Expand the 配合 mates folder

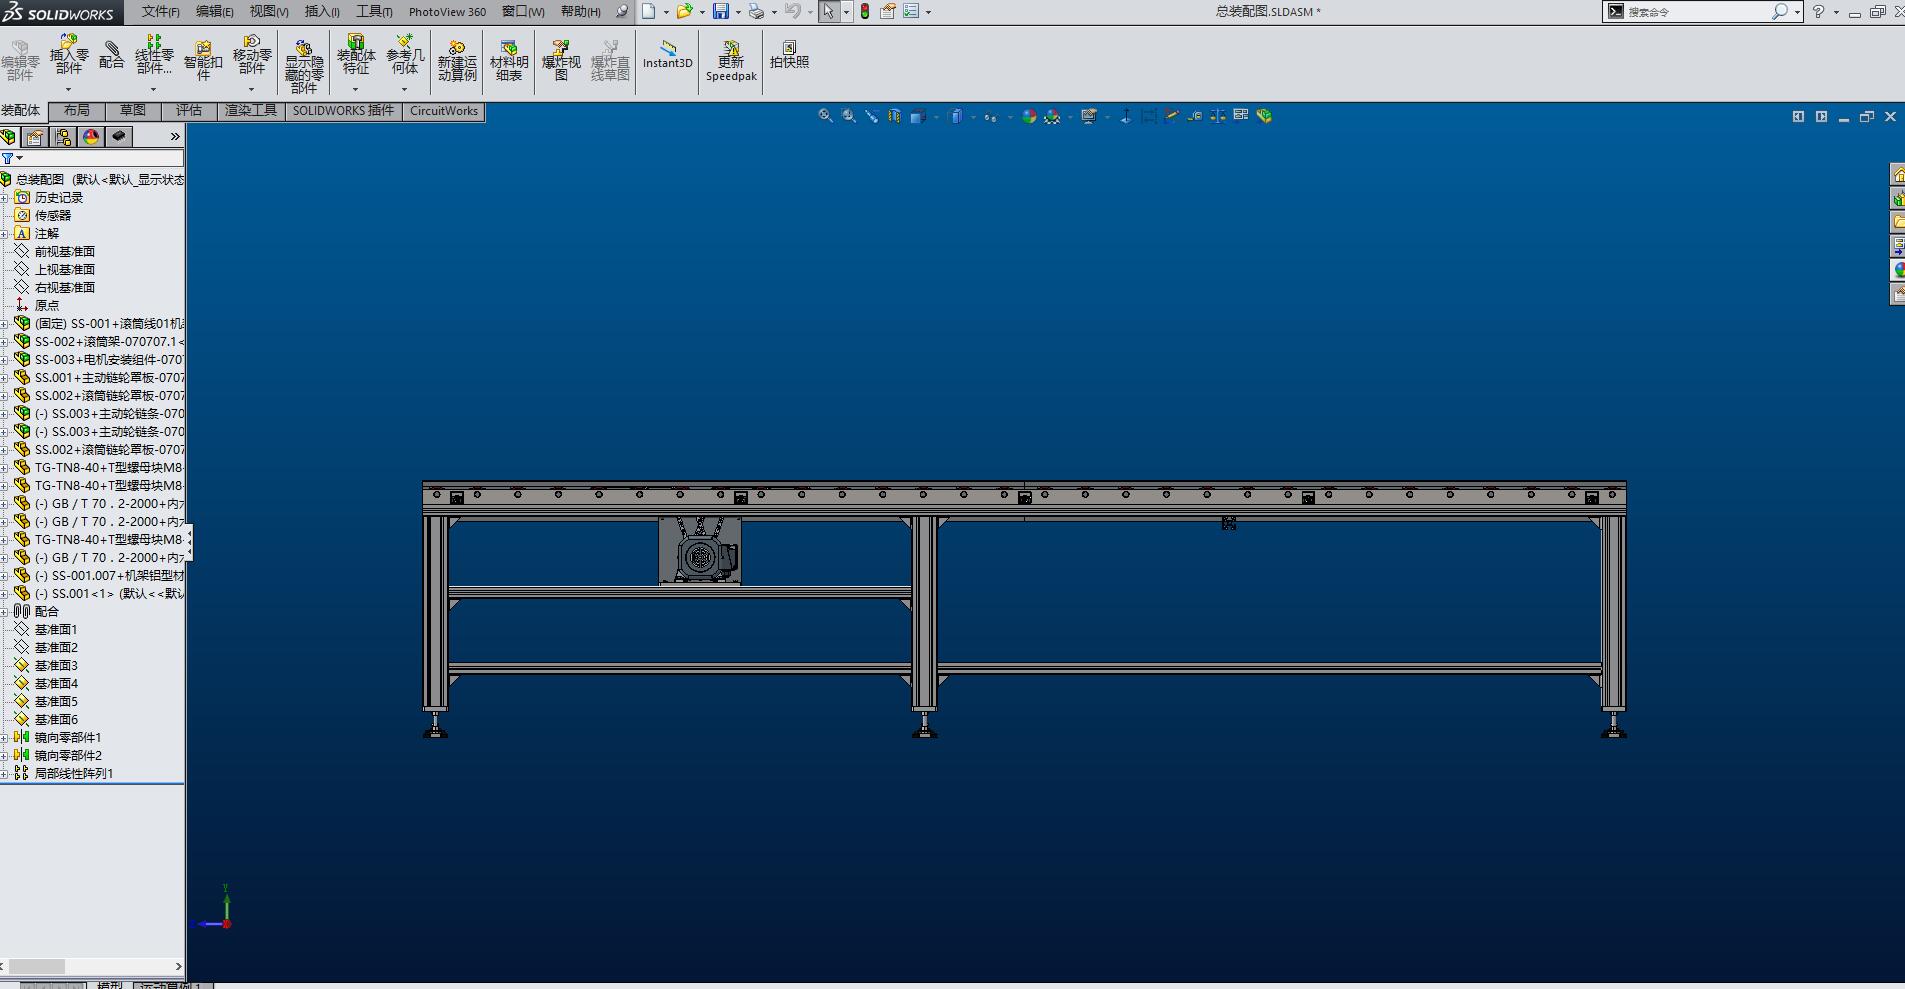(5, 612)
